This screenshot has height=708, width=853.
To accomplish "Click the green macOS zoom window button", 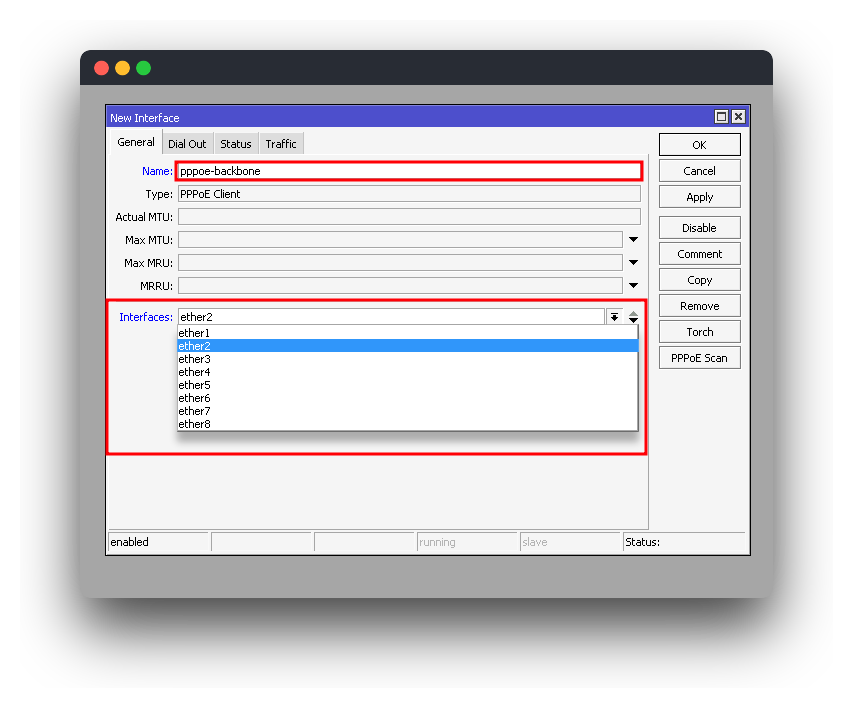I will click(x=143, y=68).
